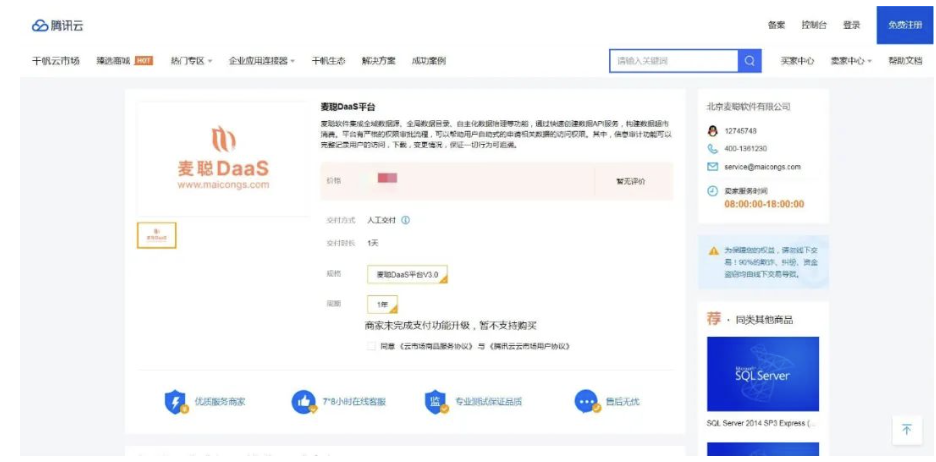The width and height of the screenshot is (936, 462).
Task: Click the 免费注册 button
Action: pyautogui.click(x=904, y=25)
